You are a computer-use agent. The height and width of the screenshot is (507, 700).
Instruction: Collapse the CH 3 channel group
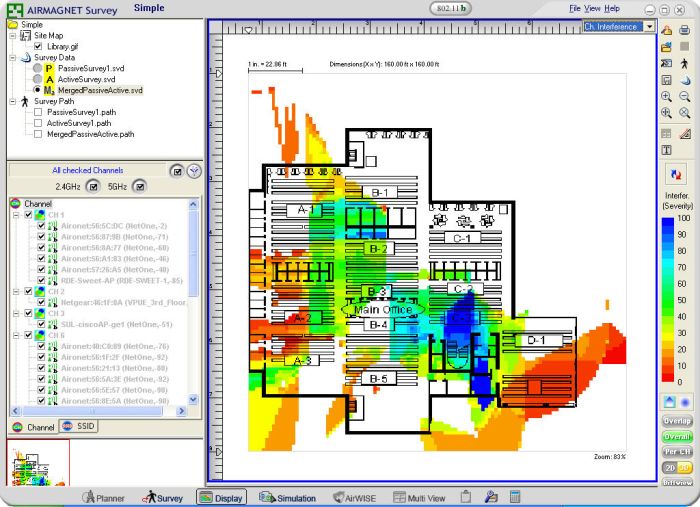click(16, 313)
